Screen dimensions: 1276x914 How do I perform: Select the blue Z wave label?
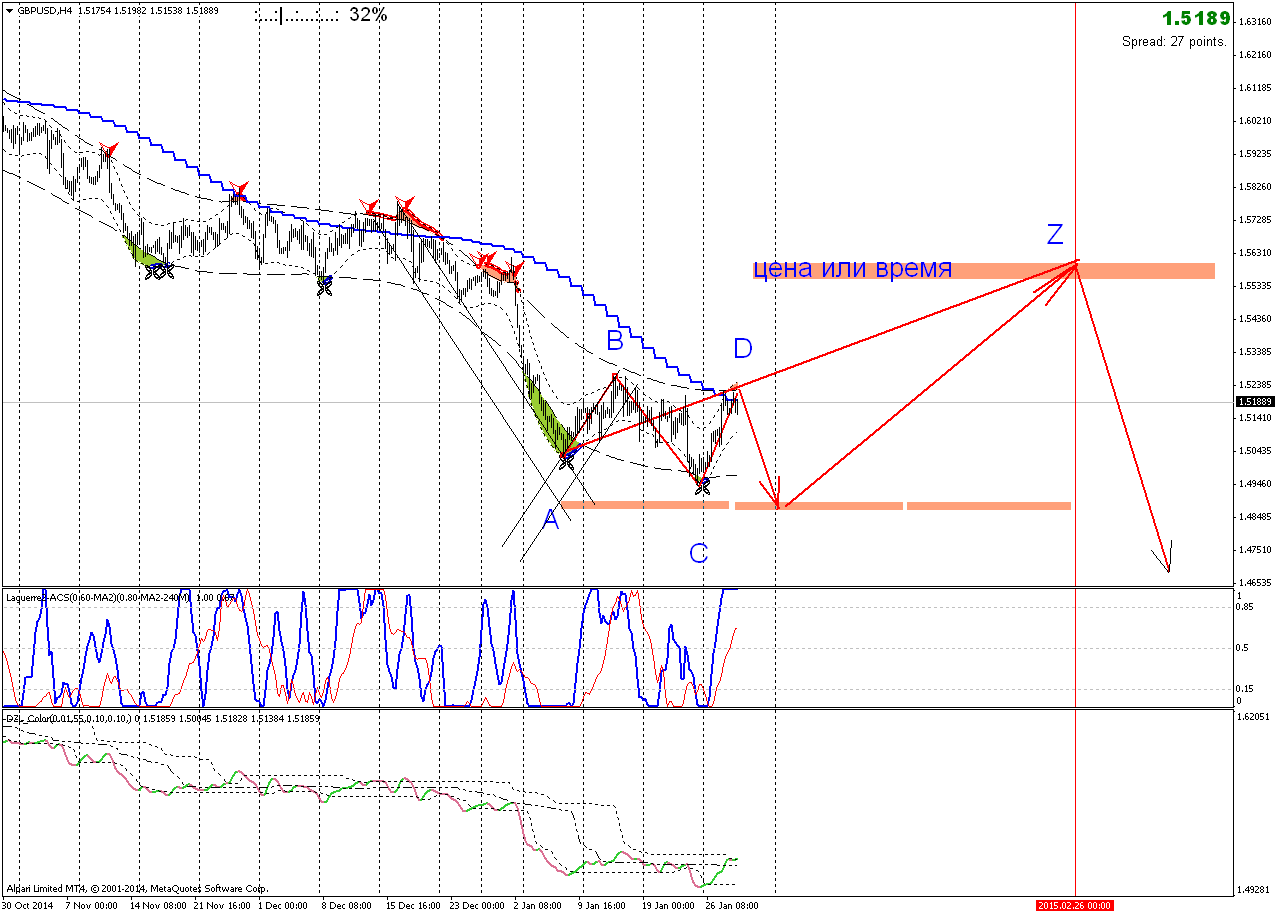coord(1055,235)
